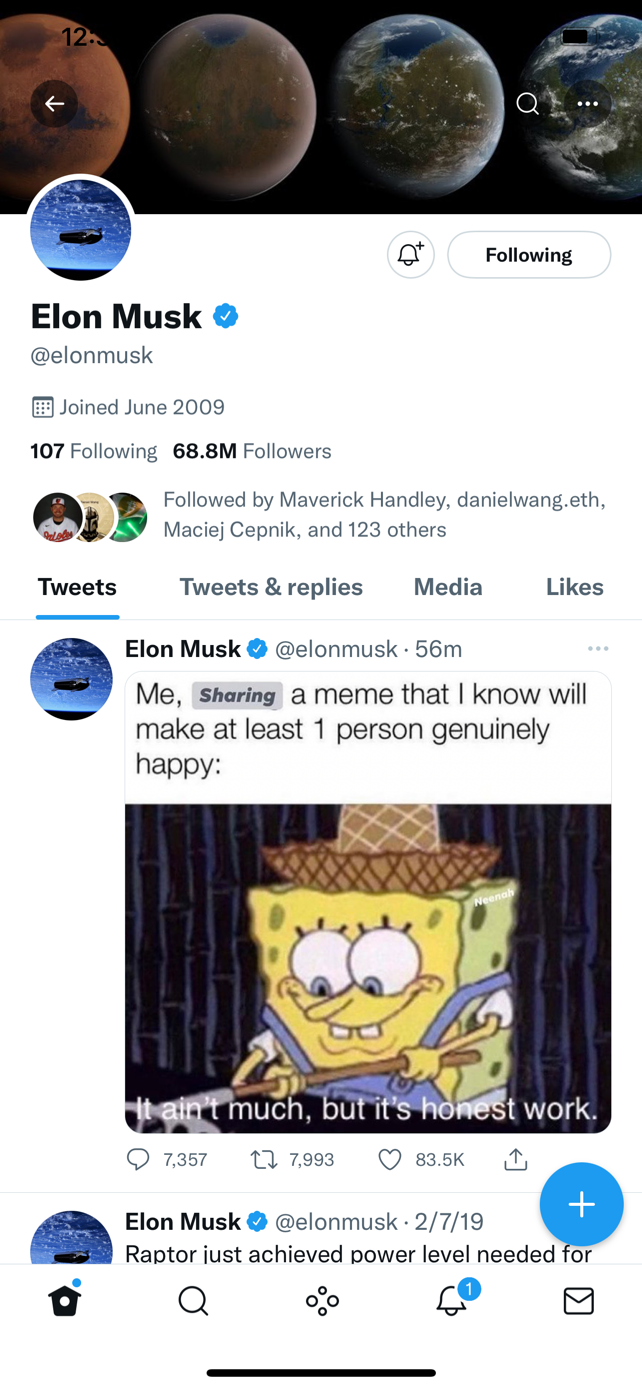Like the tweet with heart icon
The image size is (642, 1389).
point(390,1159)
